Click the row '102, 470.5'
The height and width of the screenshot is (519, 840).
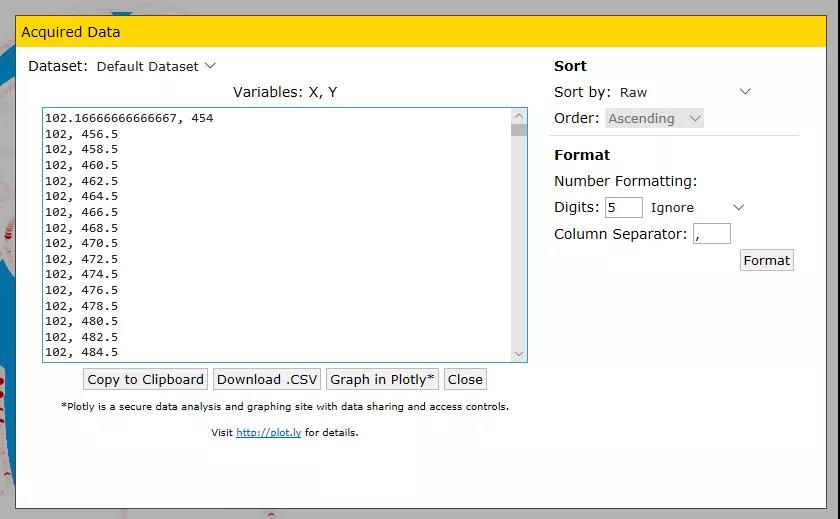[81, 243]
